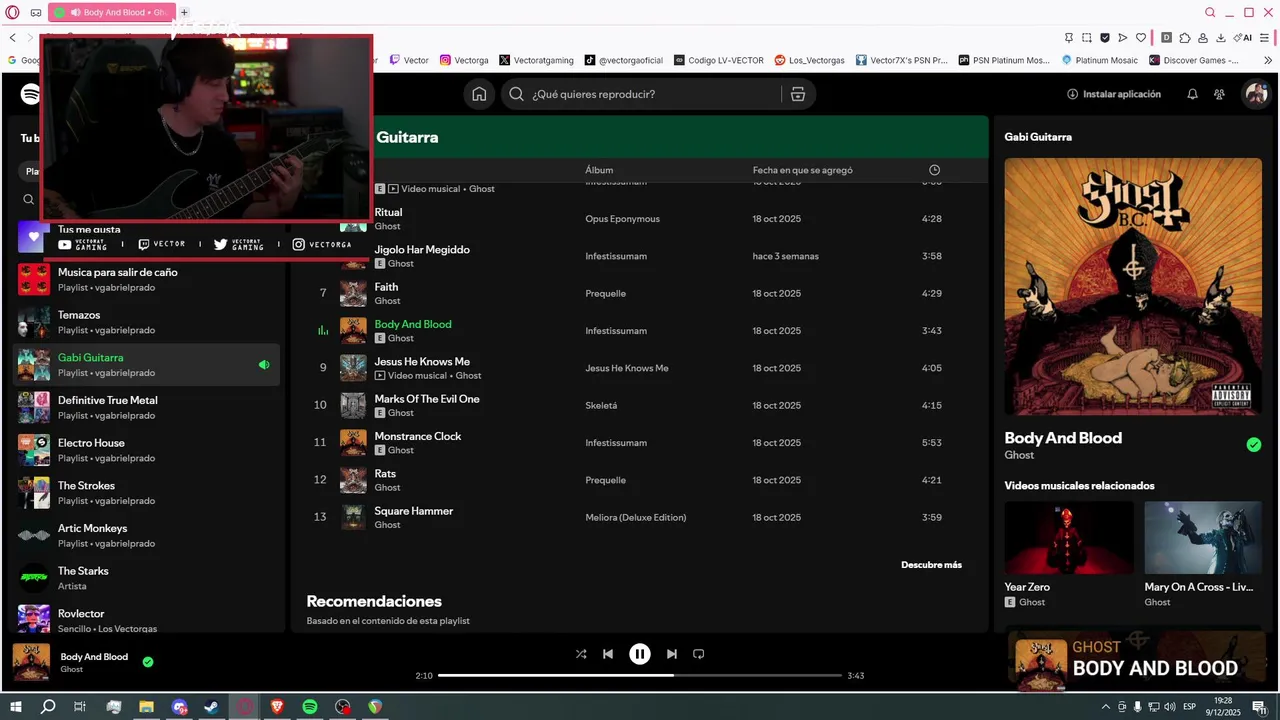The width and height of the screenshot is (1280, 720).
Task: Open the Musica para salir de caño playlist
Action: click(x=146, y=280)
